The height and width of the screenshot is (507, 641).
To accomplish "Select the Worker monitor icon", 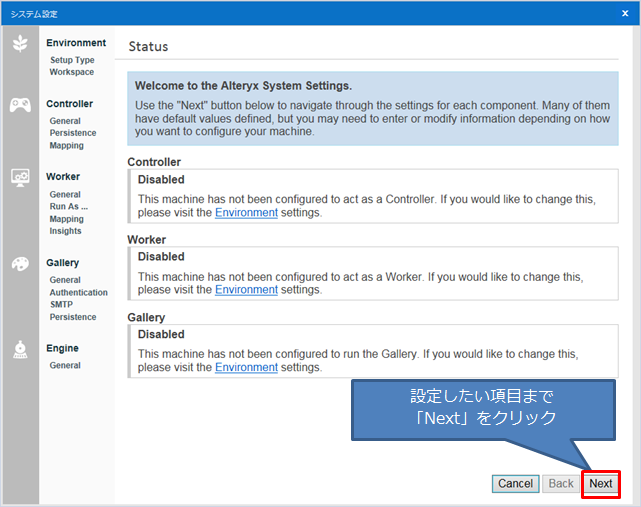I will click(x=20, y=178).
